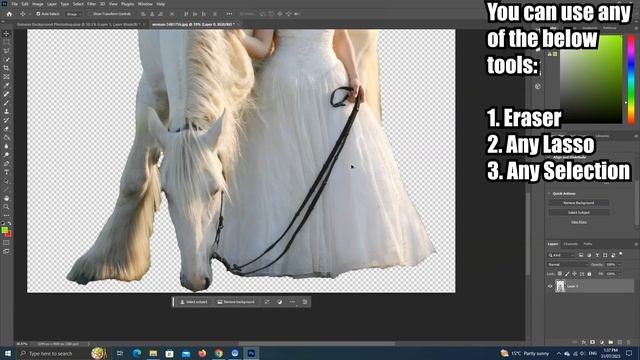
Task: Toggle lock position icon
Action: coord(574,274)
